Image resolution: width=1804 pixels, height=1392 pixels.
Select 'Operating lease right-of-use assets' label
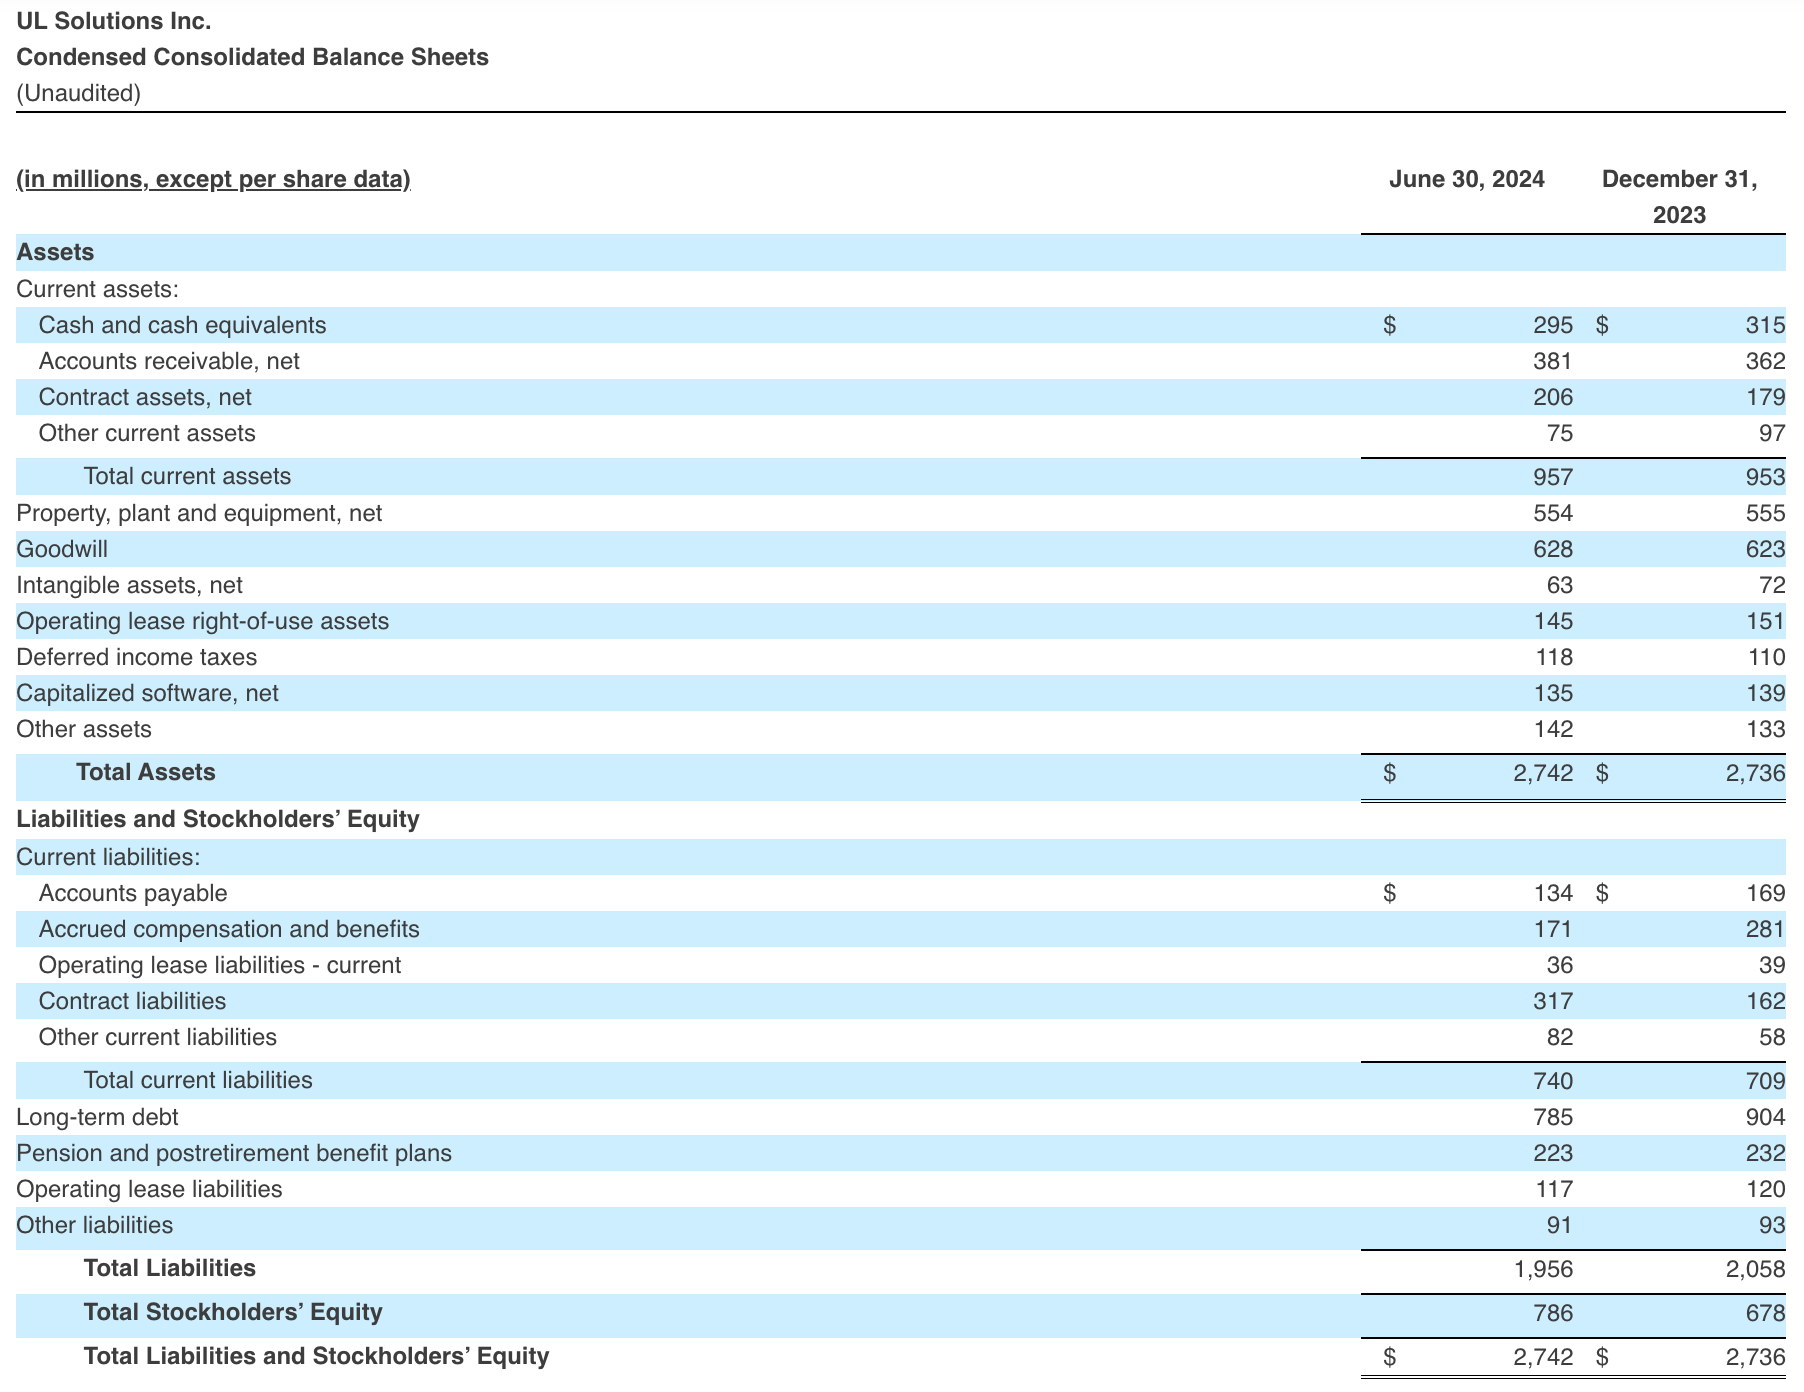(203, 621)
